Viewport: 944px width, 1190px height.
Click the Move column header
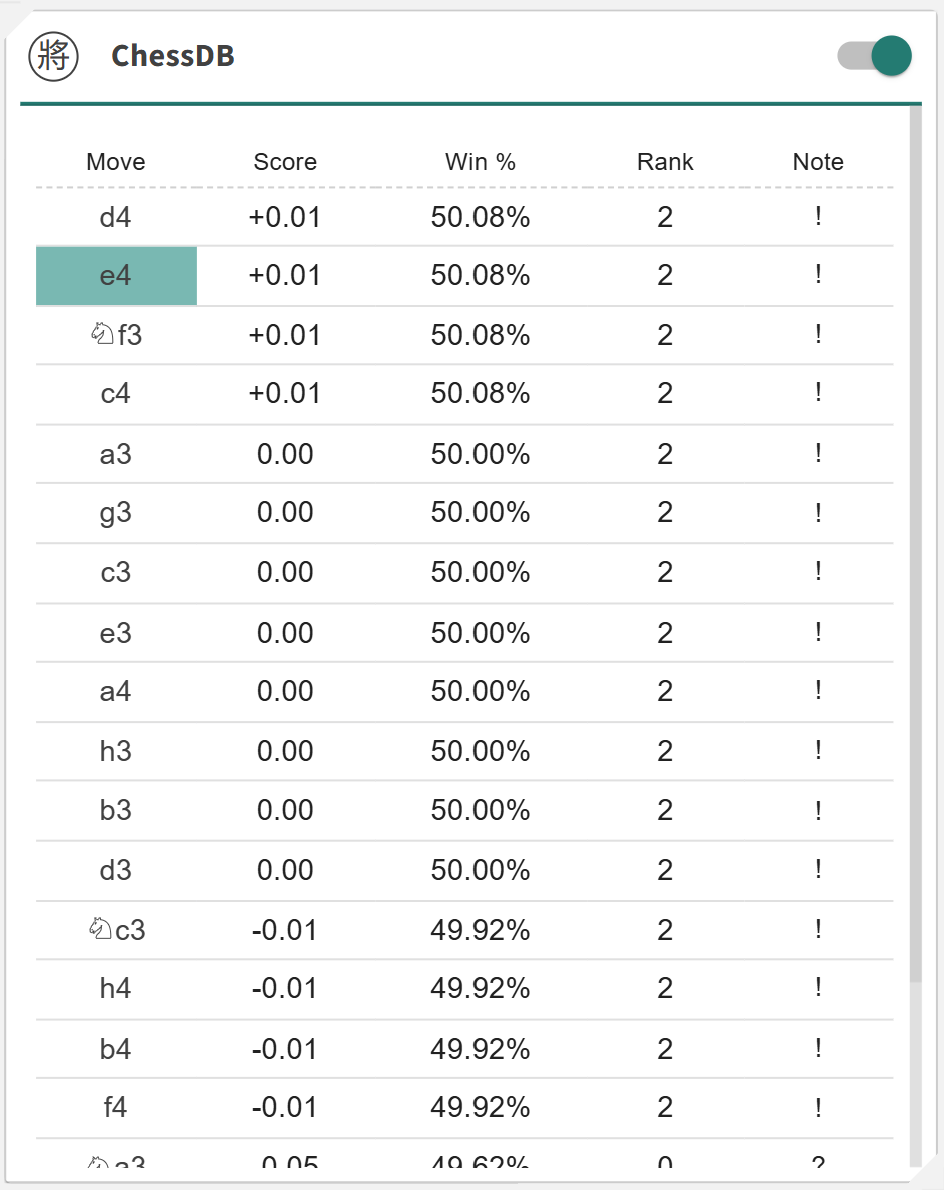click(116, 162)
